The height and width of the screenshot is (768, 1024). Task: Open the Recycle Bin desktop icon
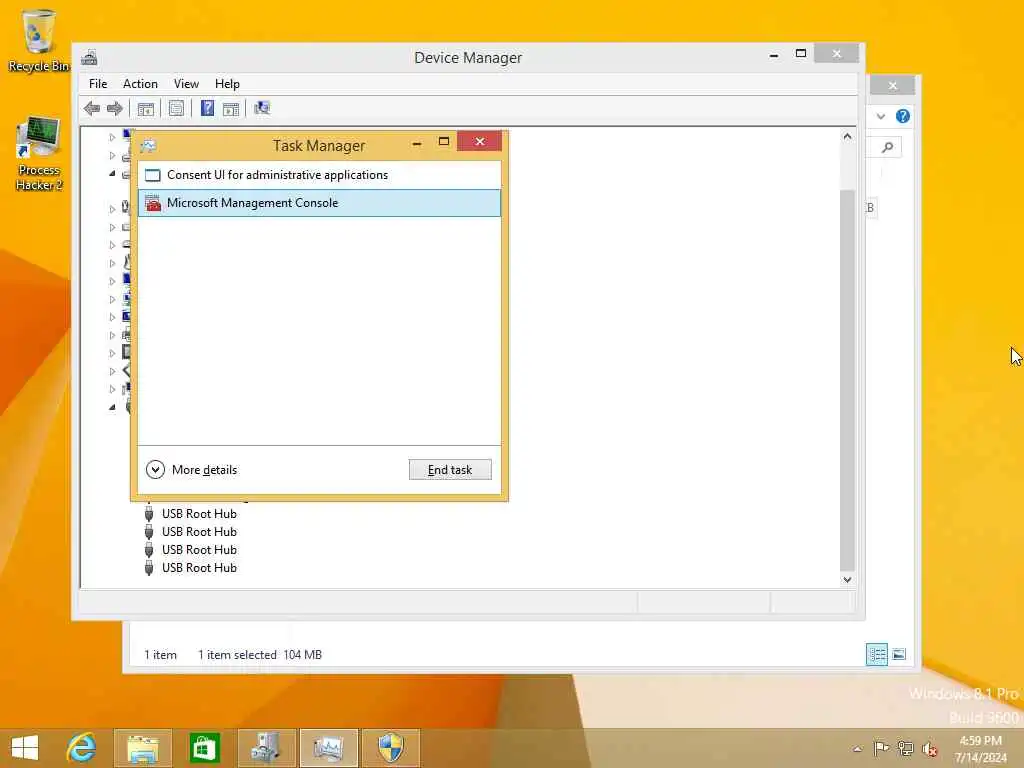click(38, 41)
